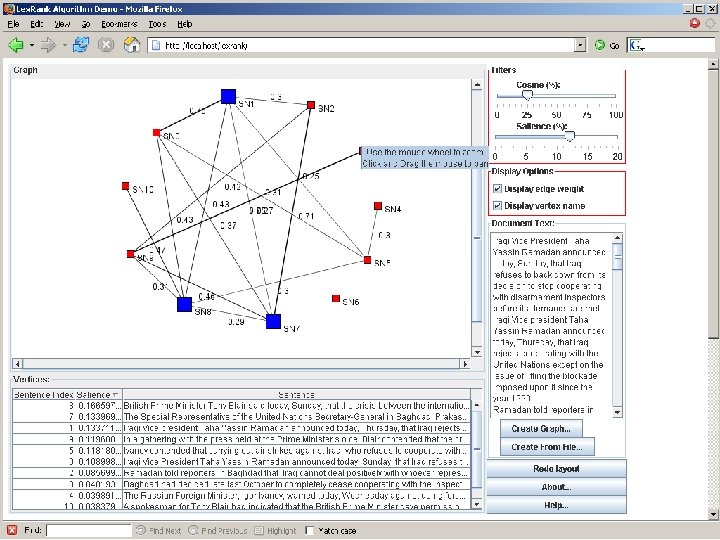Viewport: 720px width, 540px height.
Task: Click the Create Graph... button
Action: tap(541, 428)
